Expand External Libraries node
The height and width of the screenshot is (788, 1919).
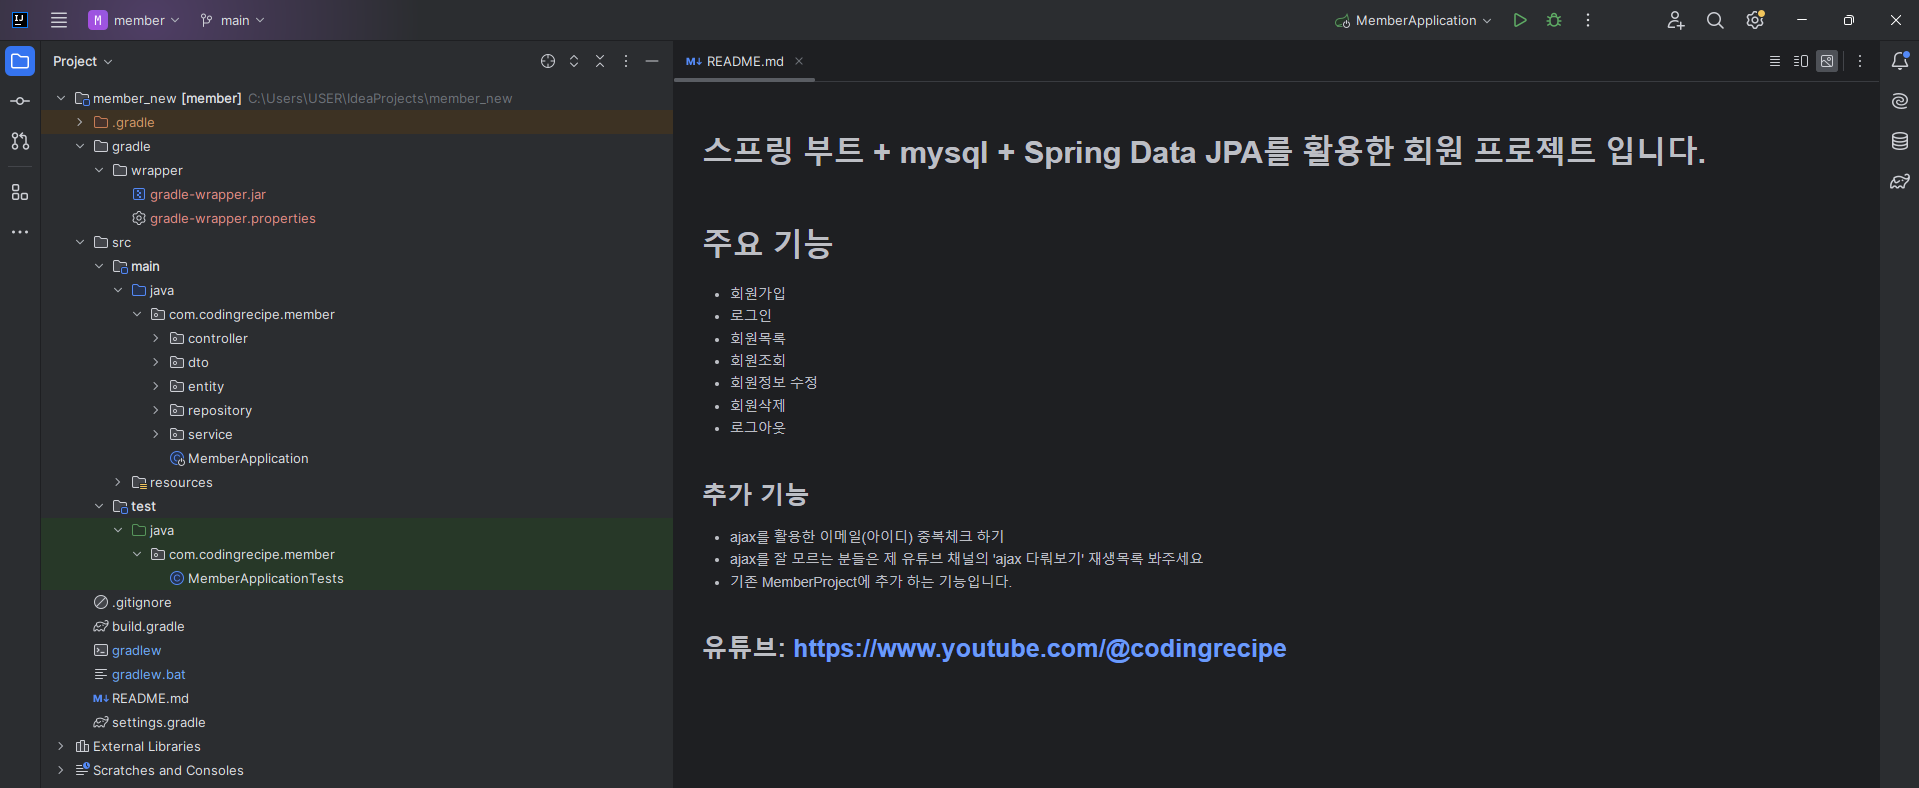(61, 746)
